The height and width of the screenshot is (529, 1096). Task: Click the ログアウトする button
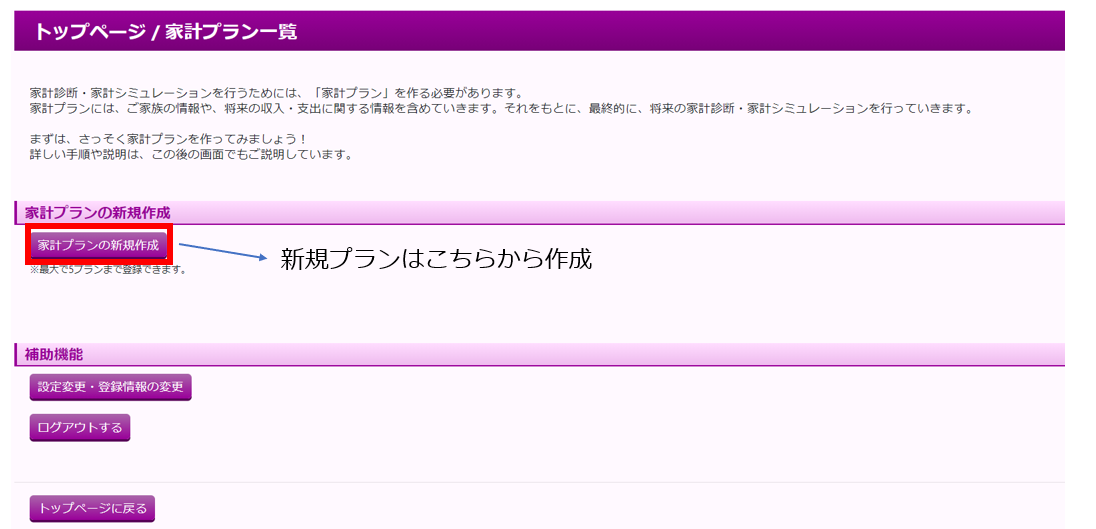click(x=80, y=428)
